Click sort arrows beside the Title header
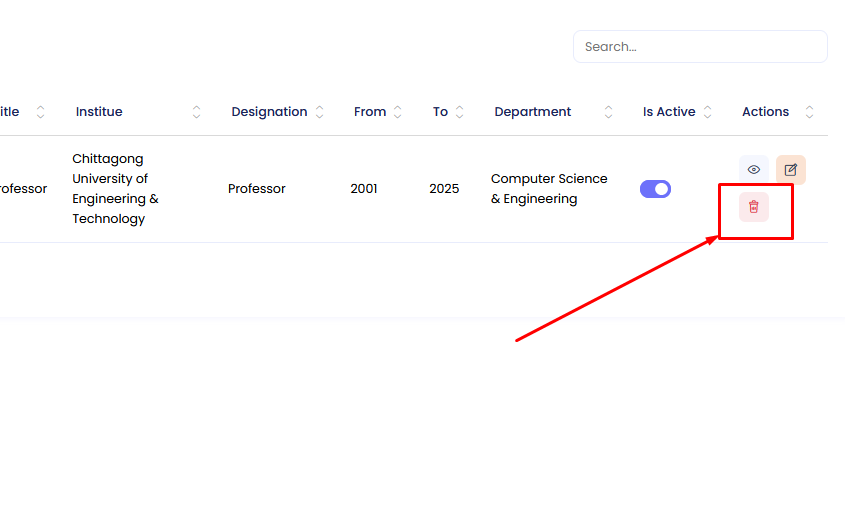Image resolution: width=845 pixels, height=513 pixels. click(x=41, y=112)
